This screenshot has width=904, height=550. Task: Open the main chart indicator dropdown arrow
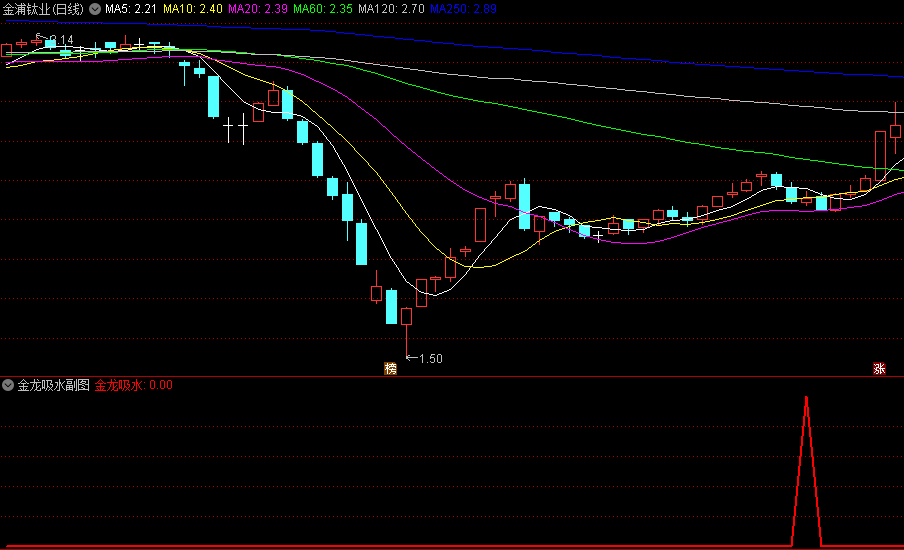pyautogui.click(x=95, y=9)
